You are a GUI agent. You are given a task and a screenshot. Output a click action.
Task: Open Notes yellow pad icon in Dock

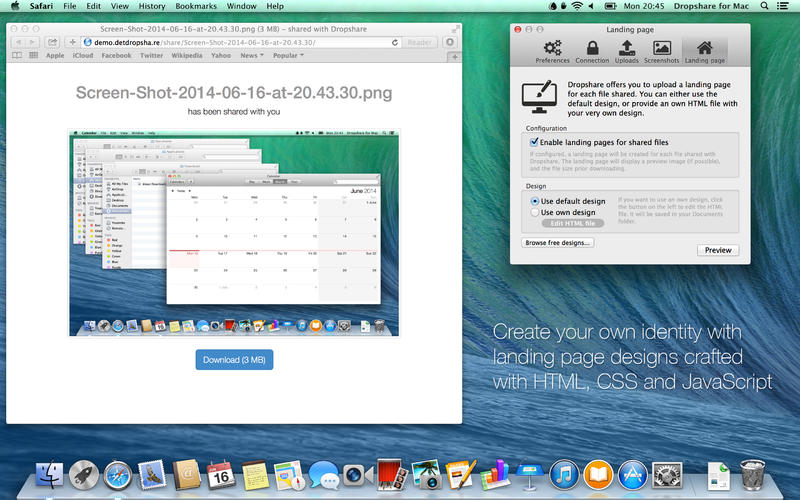point(255,475)
